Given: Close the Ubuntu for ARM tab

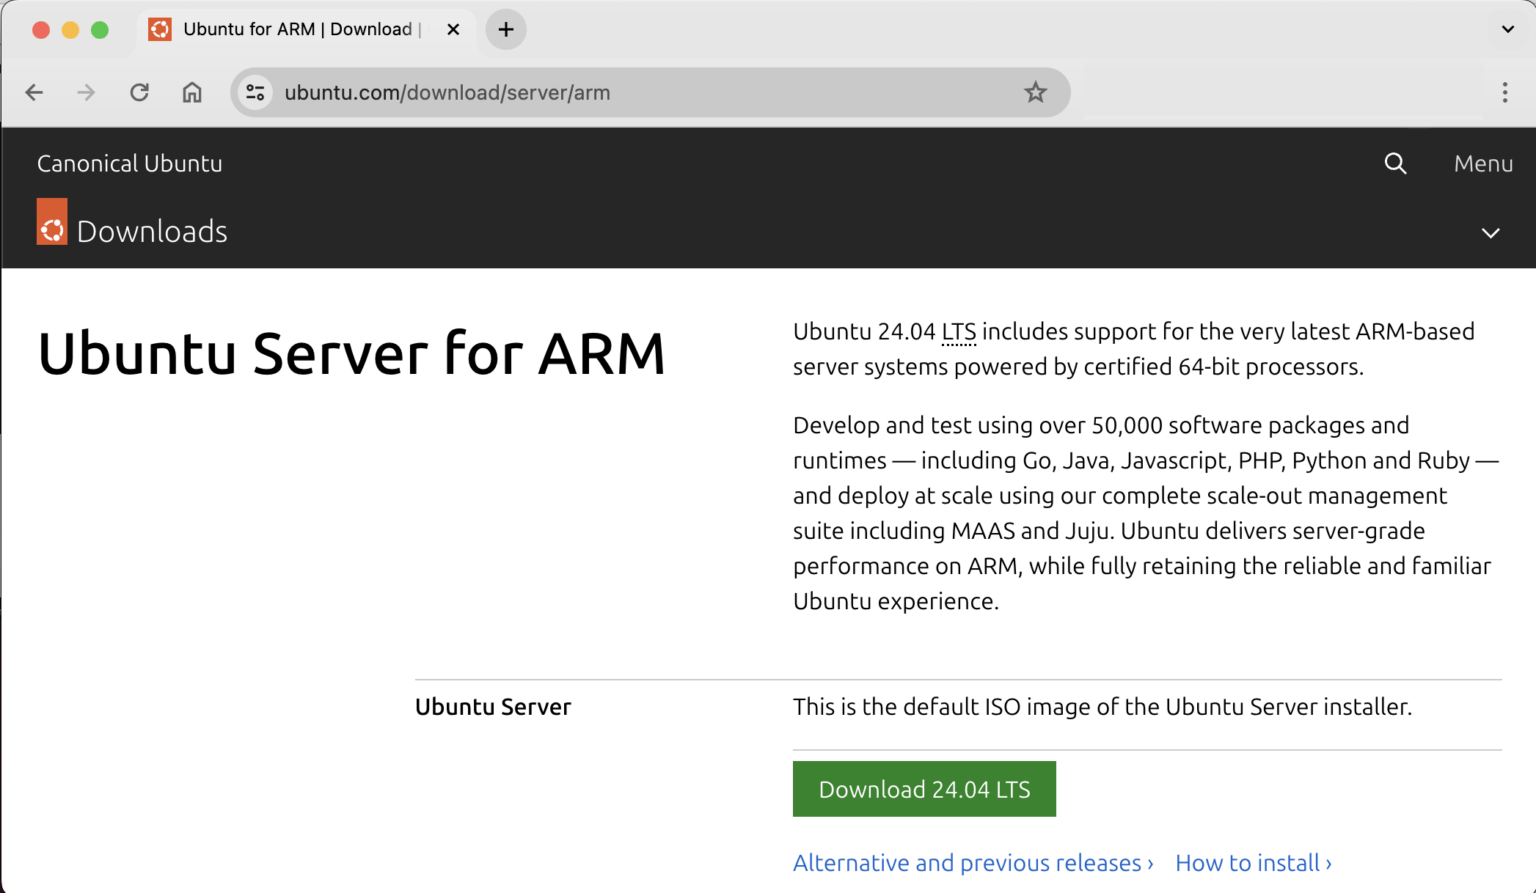Looking at the screenshot, I should (453, 30).
